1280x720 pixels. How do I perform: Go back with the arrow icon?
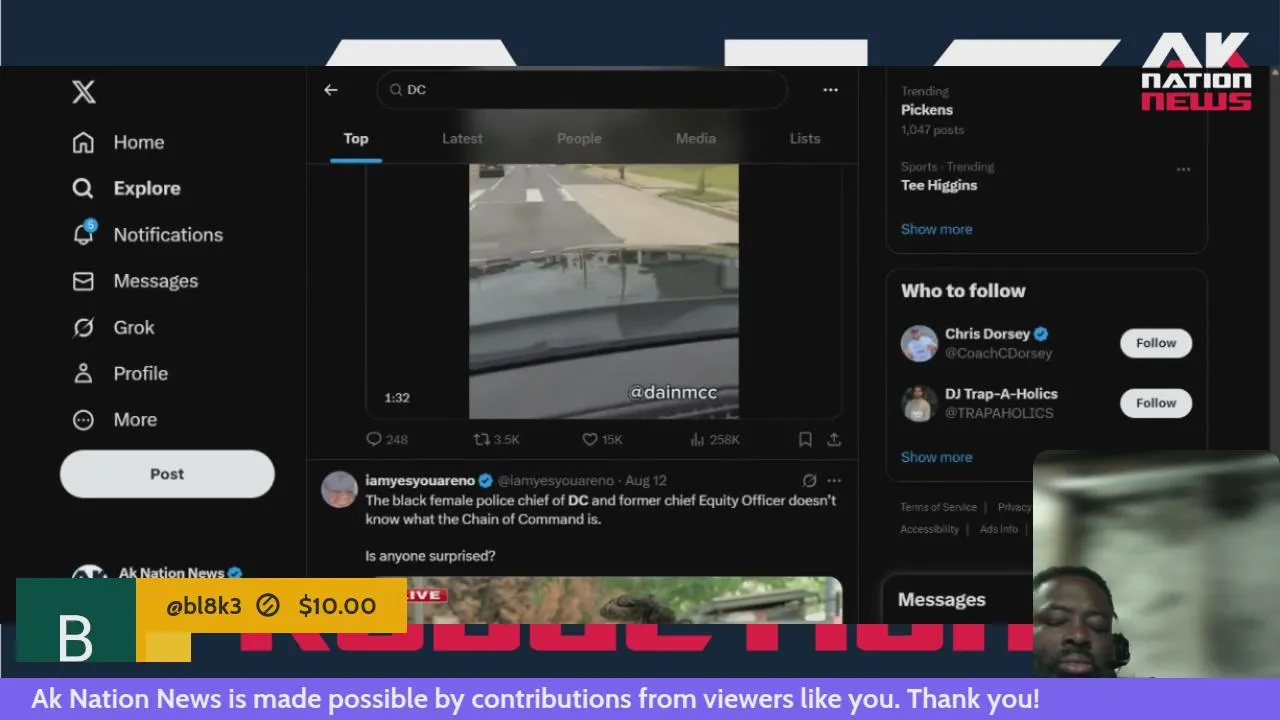click(x=331, y=90)
